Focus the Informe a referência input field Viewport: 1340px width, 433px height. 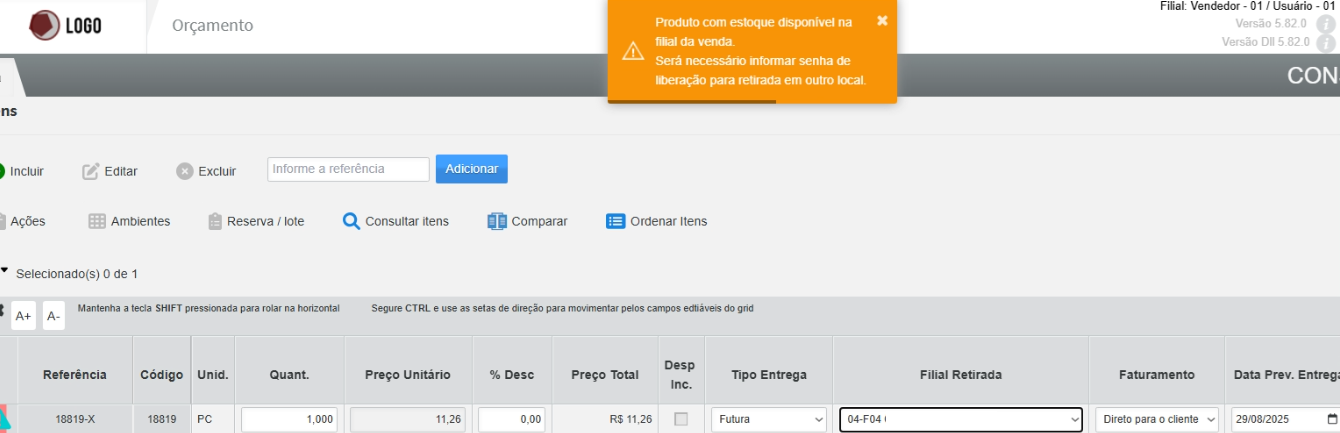point(348,169)
